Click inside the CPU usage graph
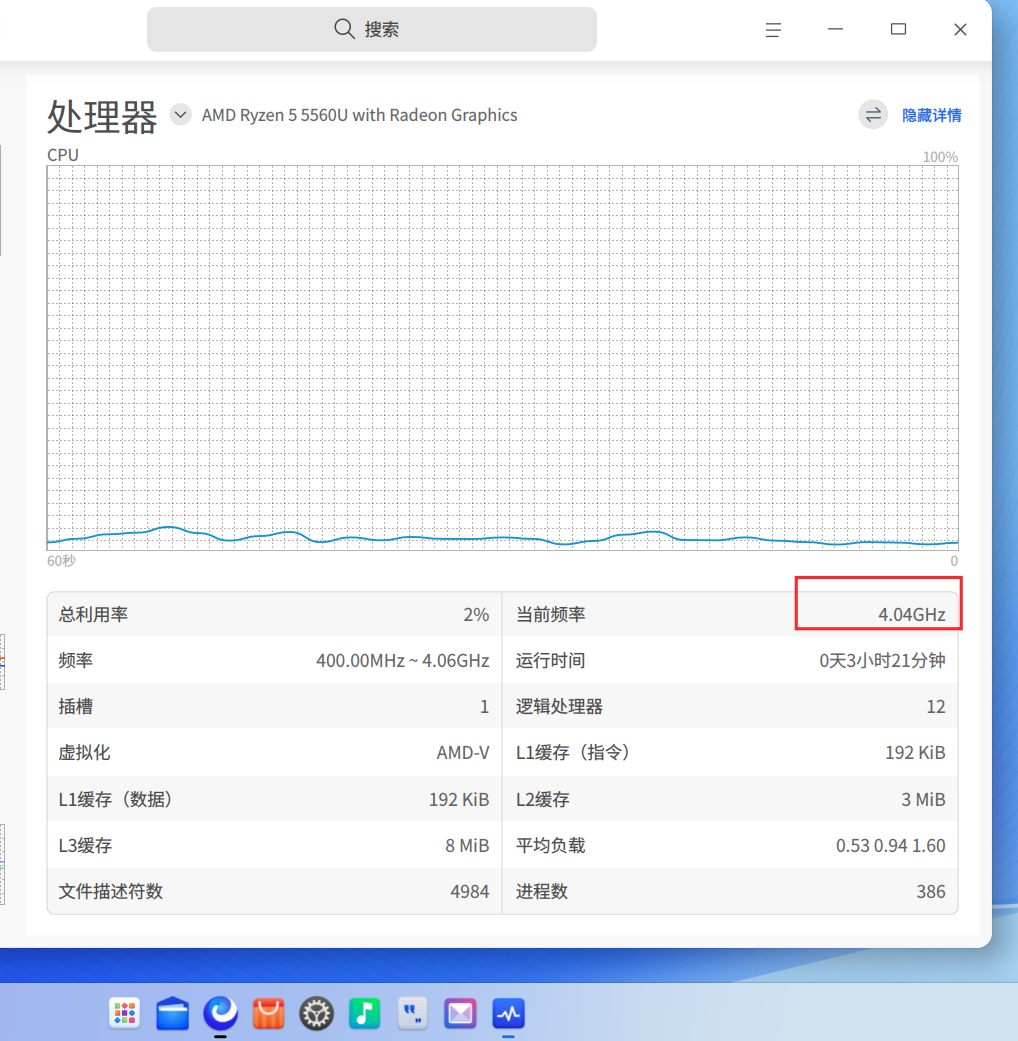Image resolution: width=1018 pixels, height=1041 pixels. pos(502,357)
